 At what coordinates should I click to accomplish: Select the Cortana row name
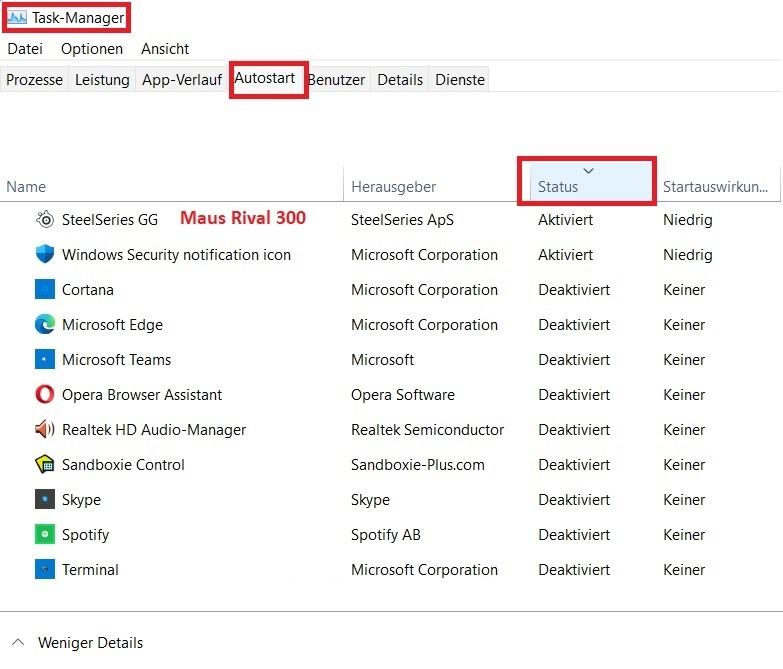pos(88,290)
